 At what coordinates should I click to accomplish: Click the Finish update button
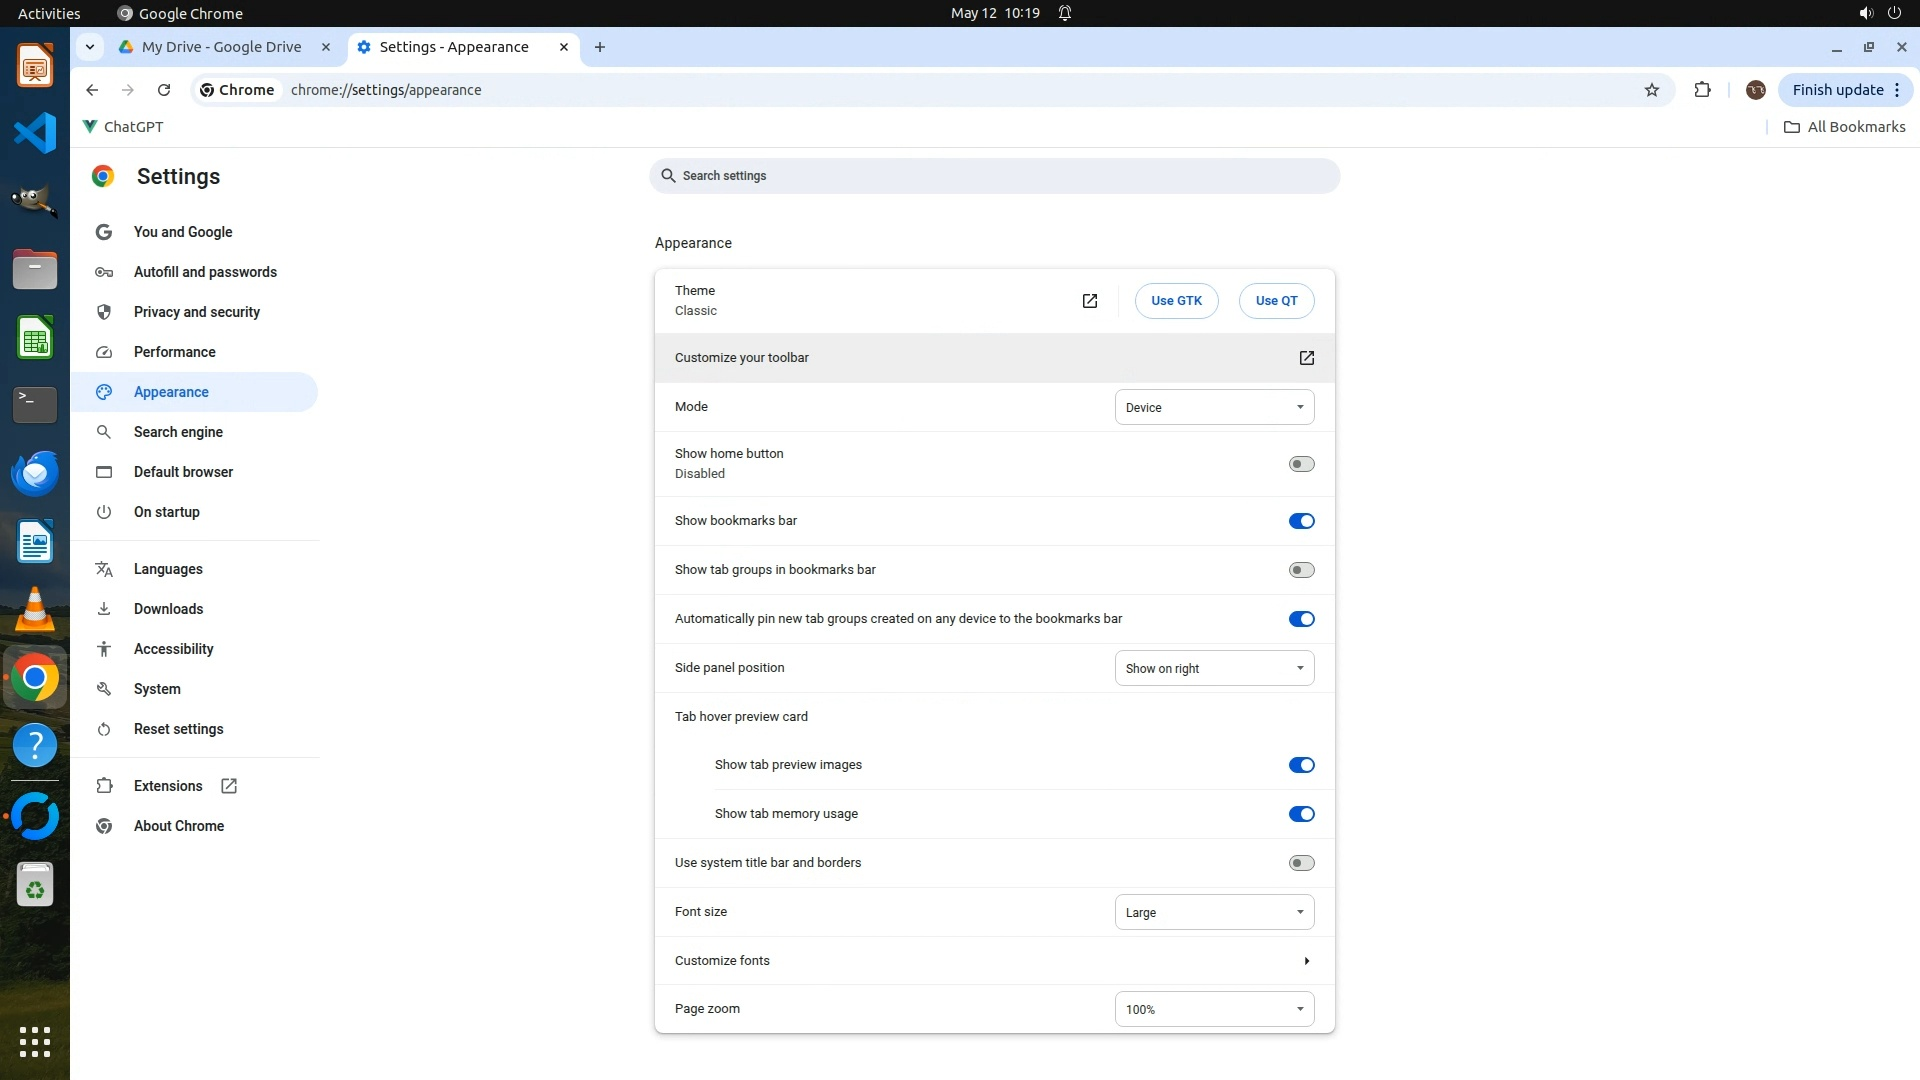[1837, 90]
